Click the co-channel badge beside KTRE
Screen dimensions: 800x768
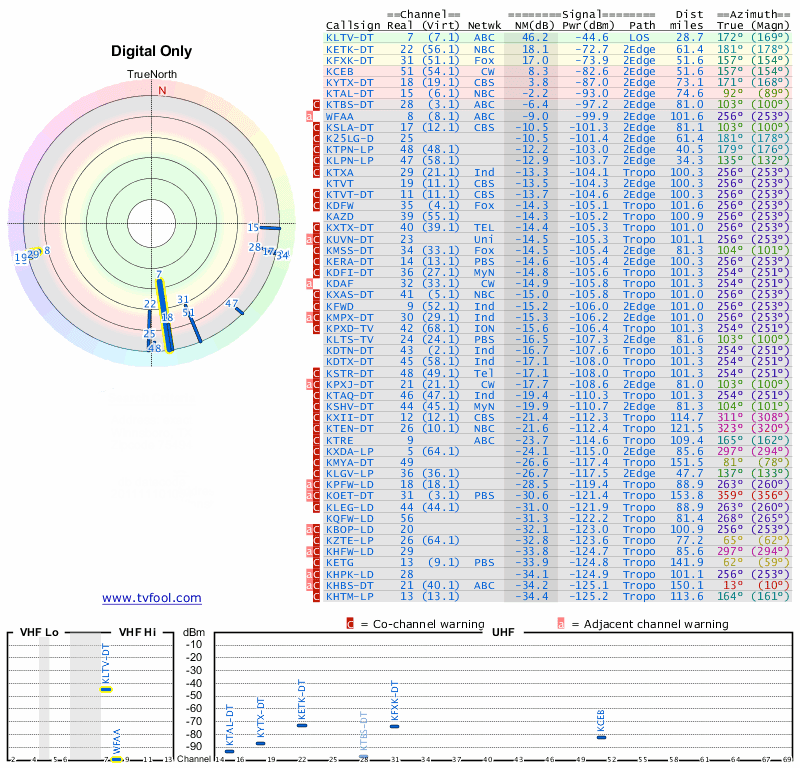tap(316, 440)
